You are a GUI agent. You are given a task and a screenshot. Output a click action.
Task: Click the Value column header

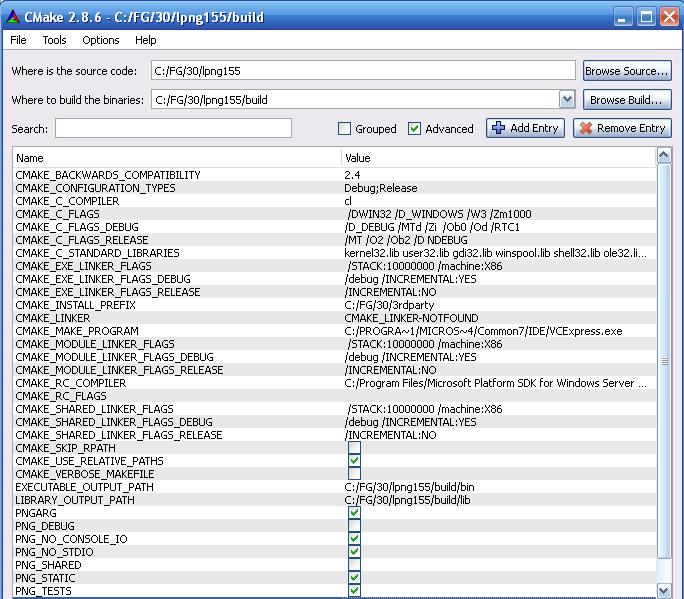498,158
